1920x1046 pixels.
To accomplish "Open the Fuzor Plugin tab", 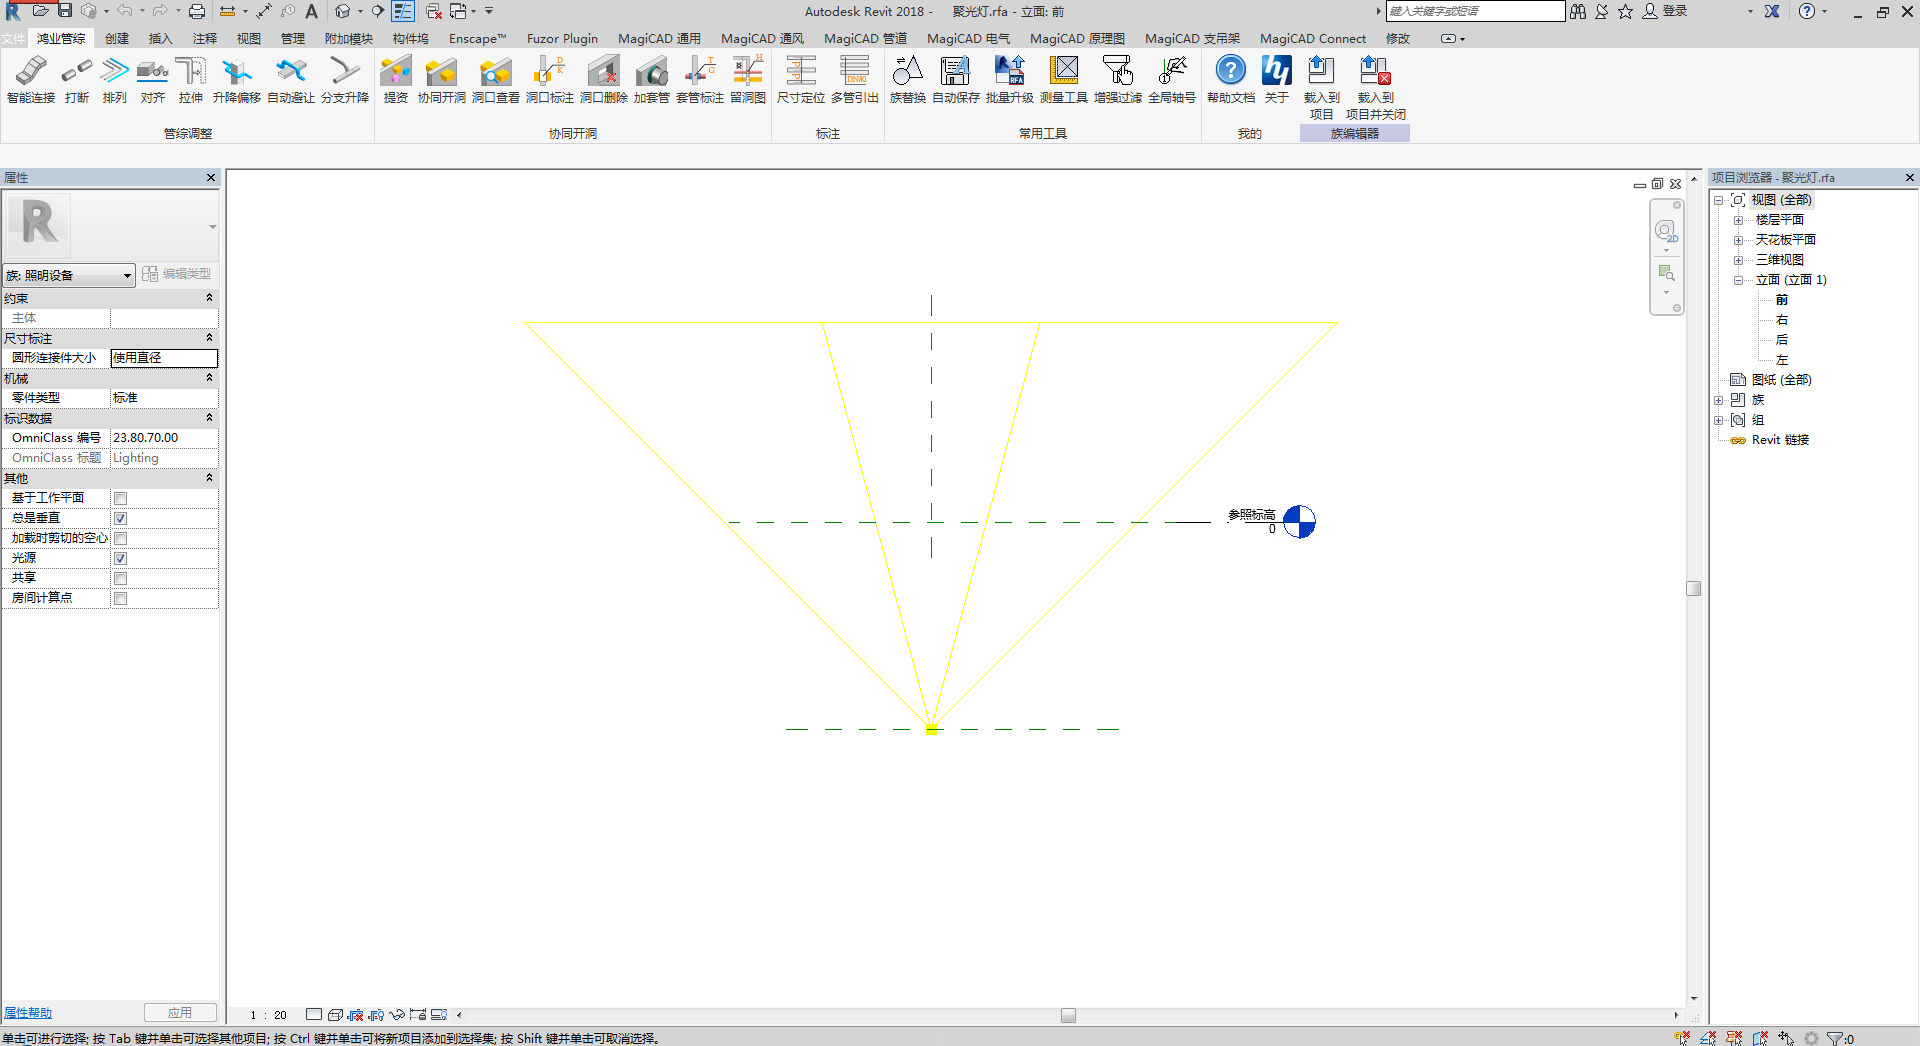I will 562,38.
